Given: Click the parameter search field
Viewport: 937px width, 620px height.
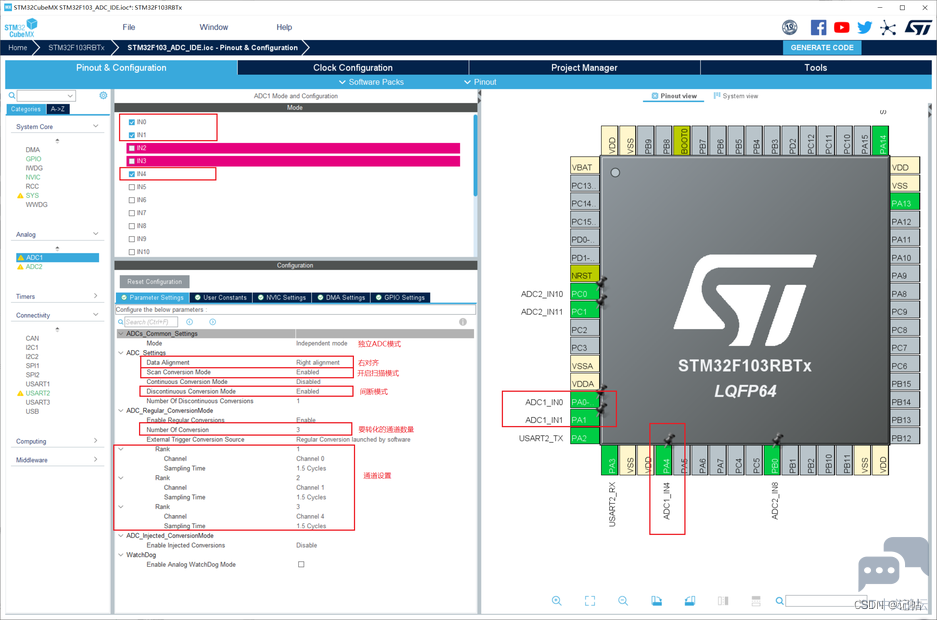Looking at the screenshot, I should pyautogui.click(x=151, y=322).
